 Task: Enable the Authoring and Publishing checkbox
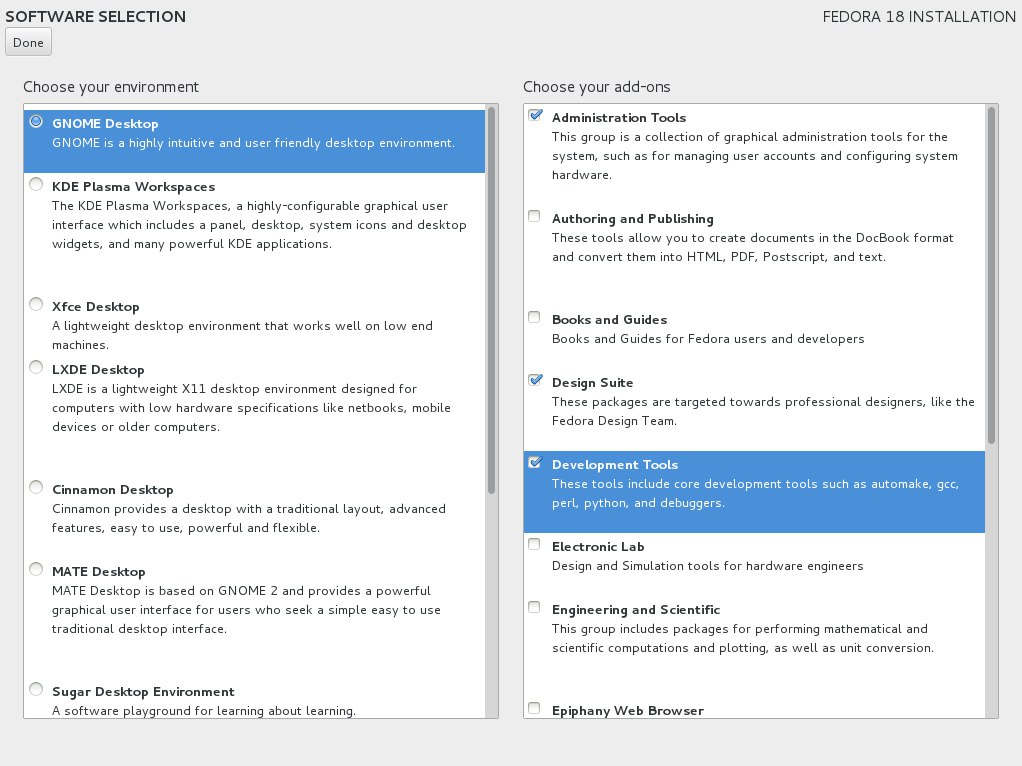point(534,216)
